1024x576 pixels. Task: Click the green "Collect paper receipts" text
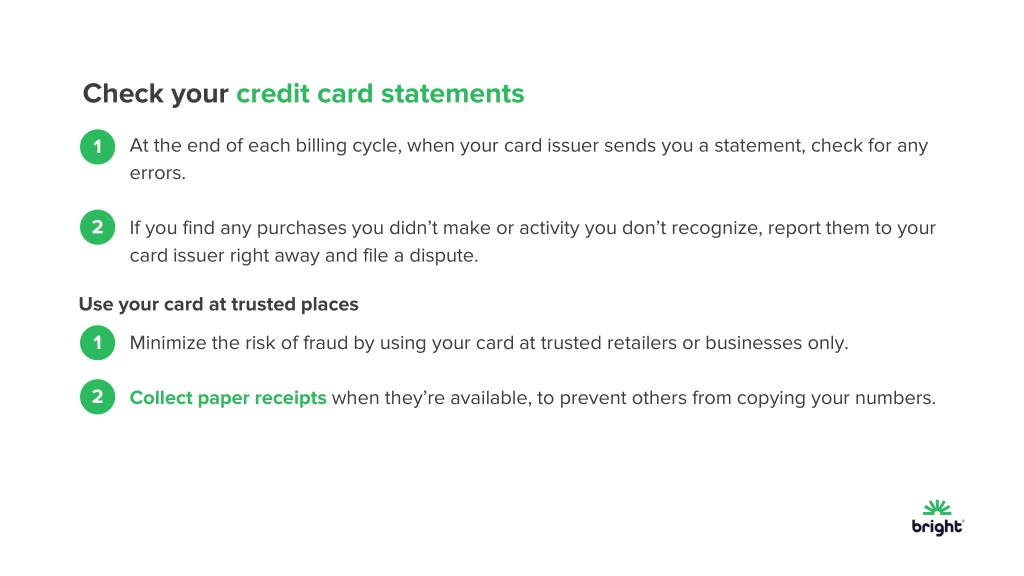228,398
